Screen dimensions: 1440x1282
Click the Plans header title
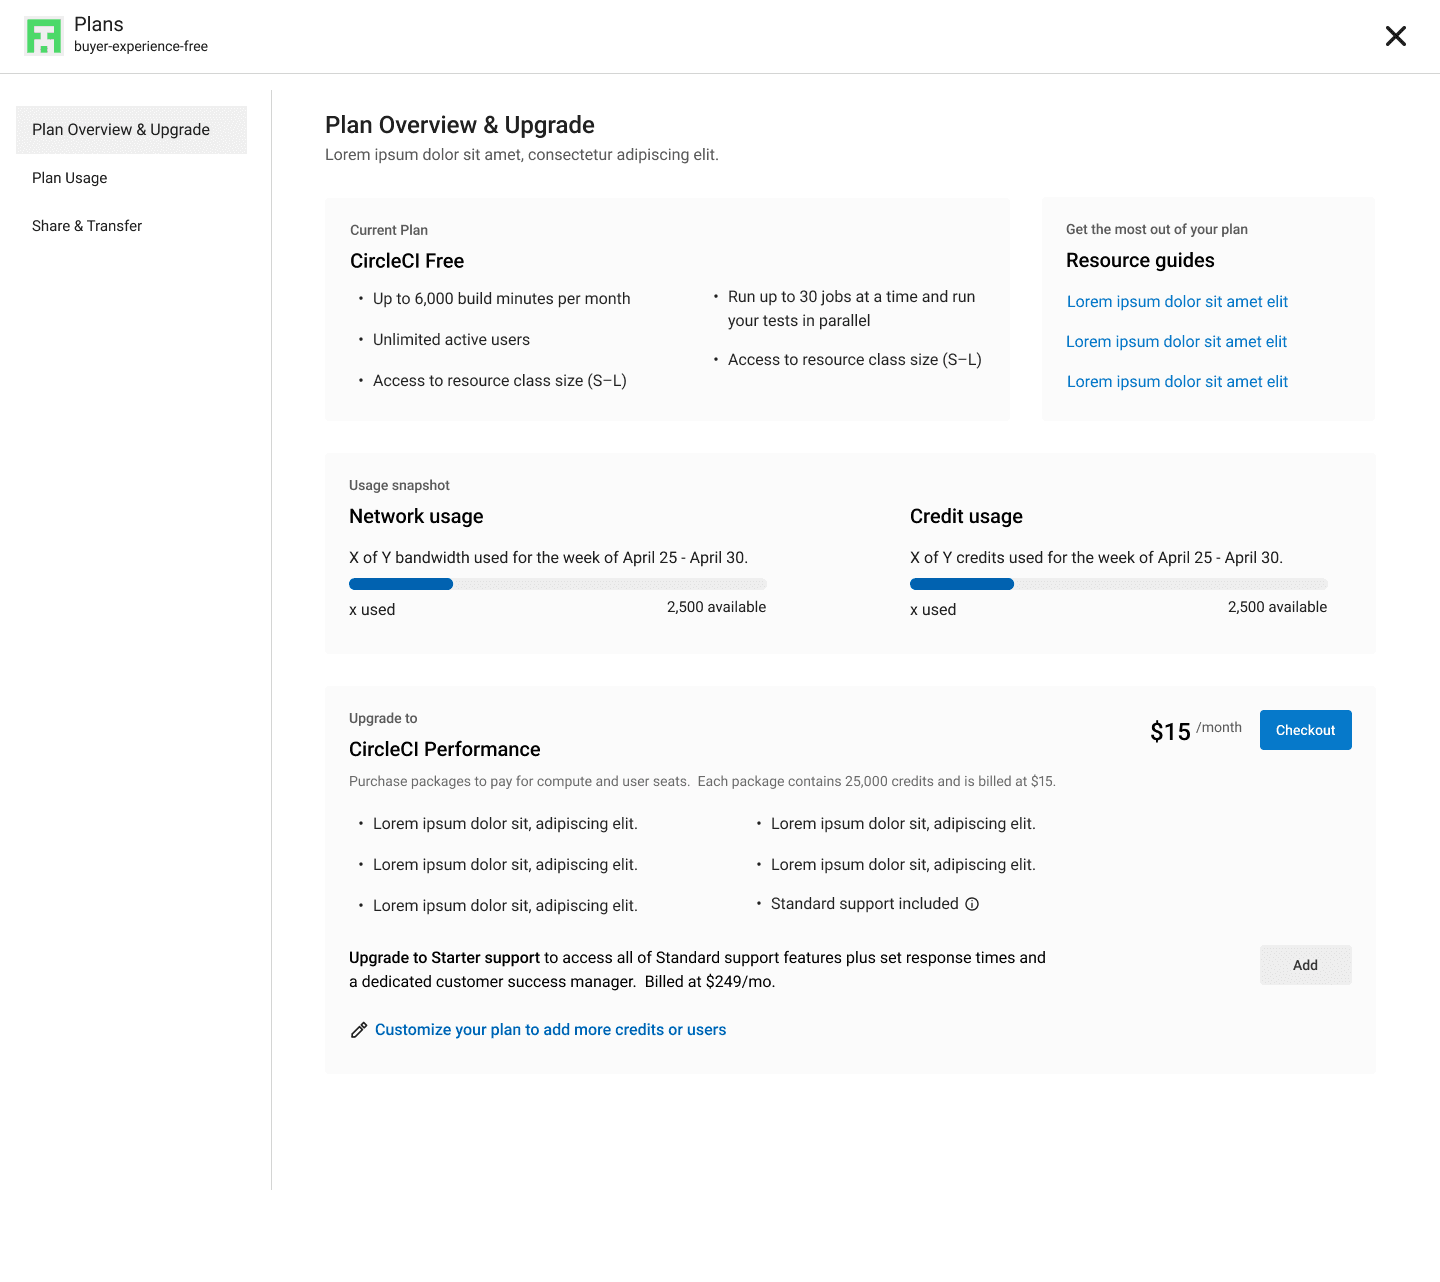click(99, 25)
